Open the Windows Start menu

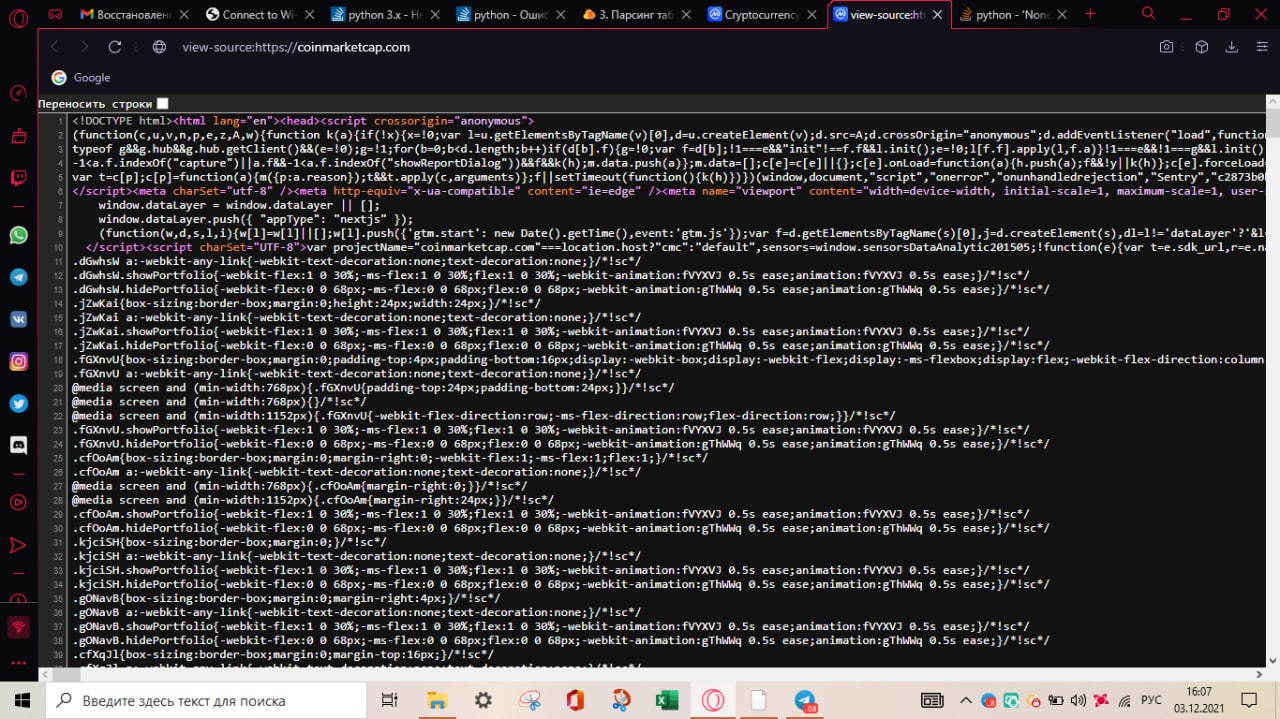click(x=22, y=700)
